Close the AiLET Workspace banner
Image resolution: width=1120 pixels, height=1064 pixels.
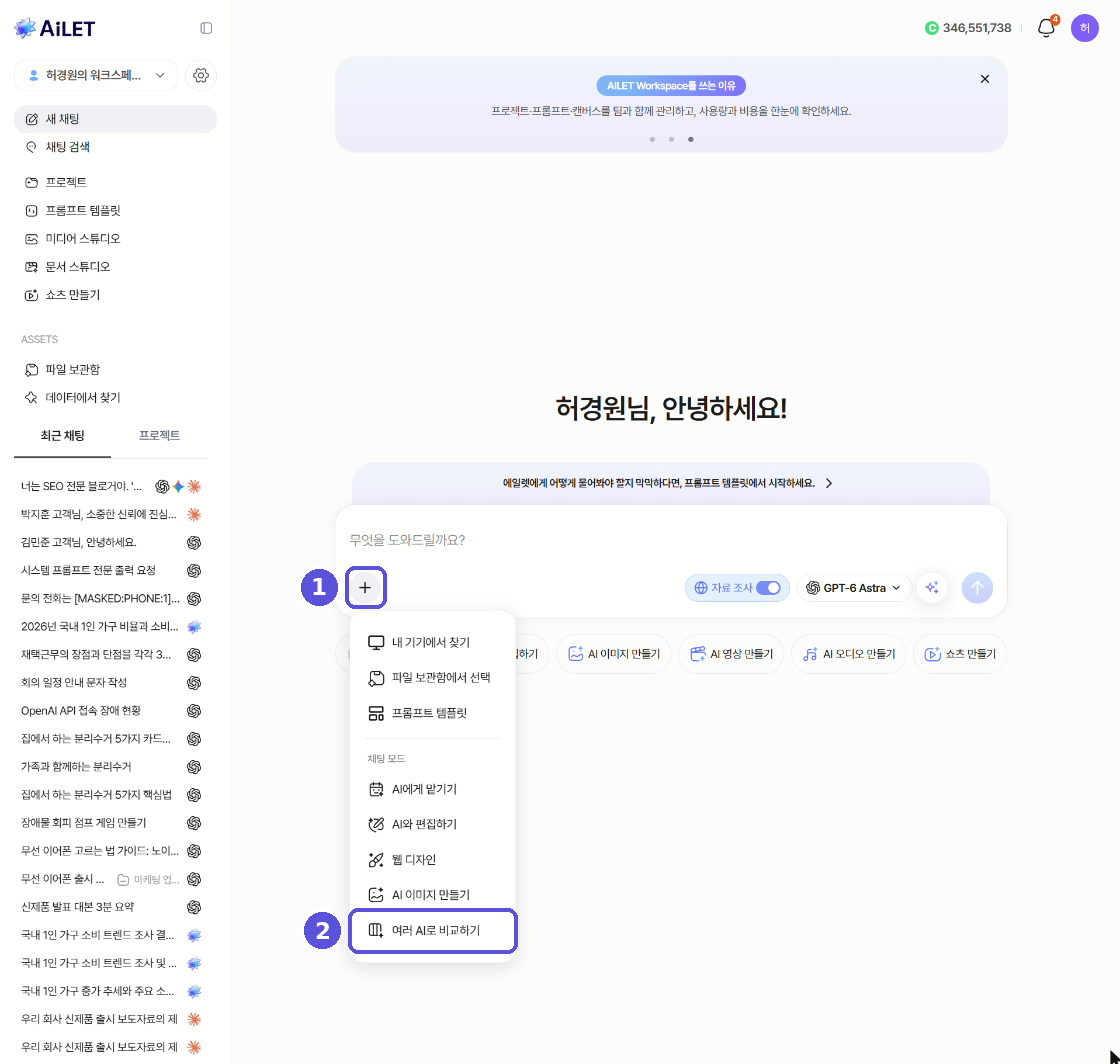click(984, 79)
